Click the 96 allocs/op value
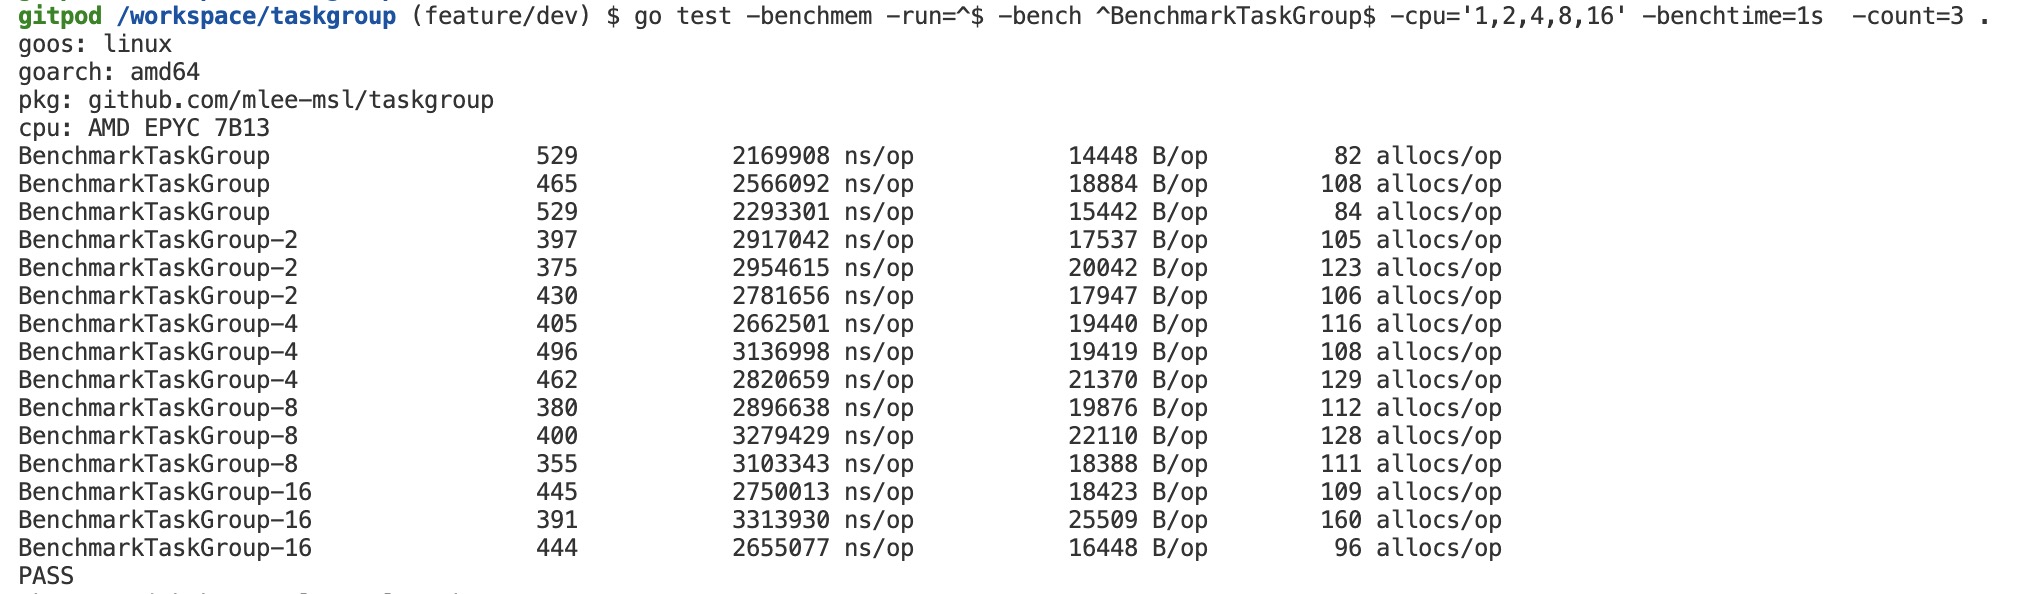The height and width of the screenshot is (594, 2018). point(1418,548)
